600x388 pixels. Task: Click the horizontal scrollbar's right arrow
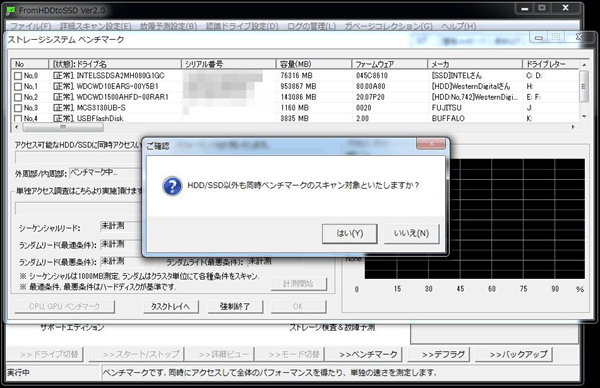point(573,127)
